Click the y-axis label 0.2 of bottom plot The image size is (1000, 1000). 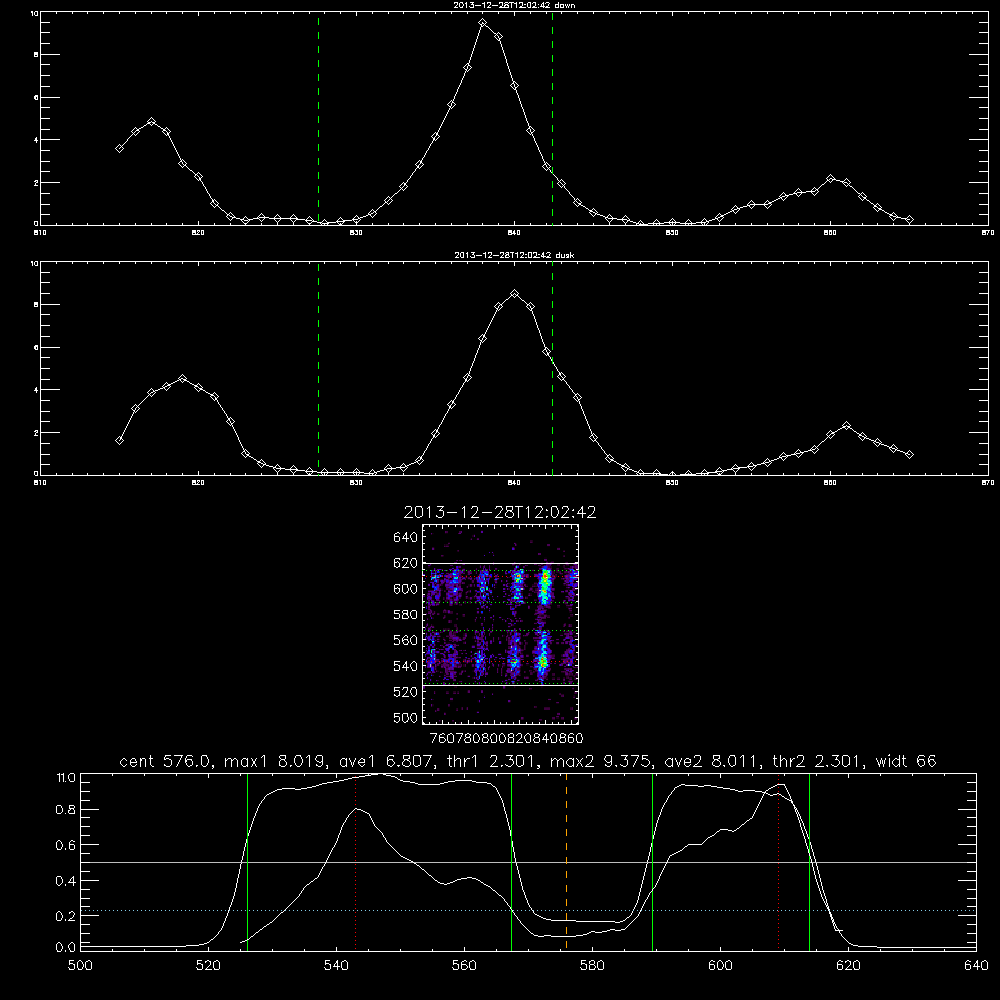(66, 916)
